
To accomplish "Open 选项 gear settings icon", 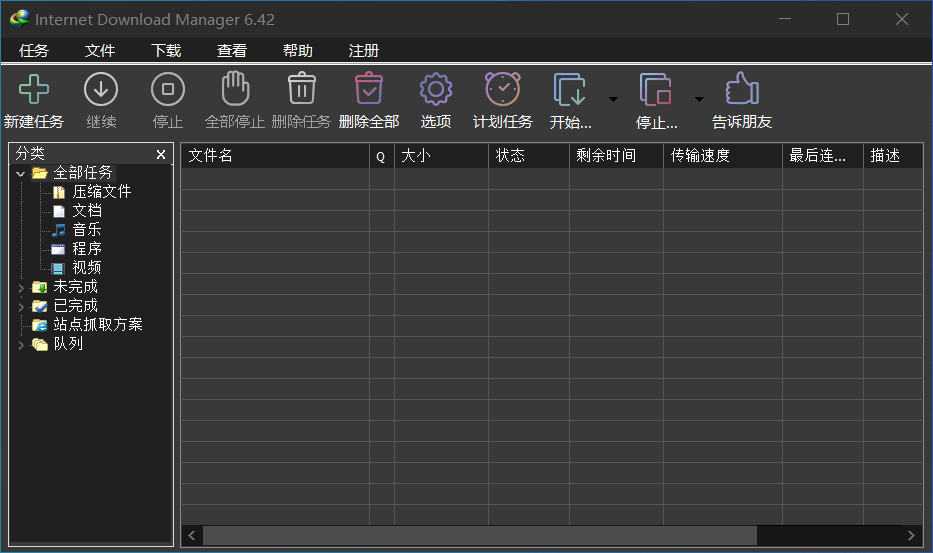I will (x=436, y=89).
